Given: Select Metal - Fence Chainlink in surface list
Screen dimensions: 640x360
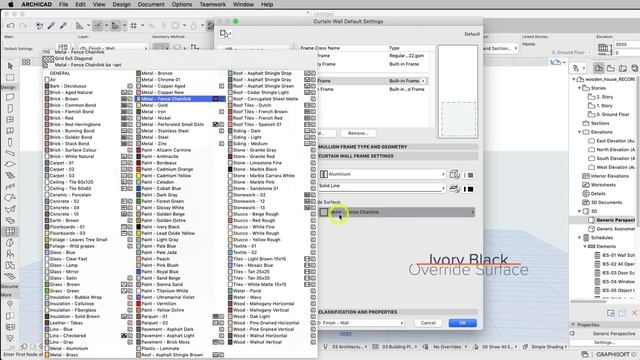Looking at the screenshot, I should pyautogui.click(x=180, y=99).
